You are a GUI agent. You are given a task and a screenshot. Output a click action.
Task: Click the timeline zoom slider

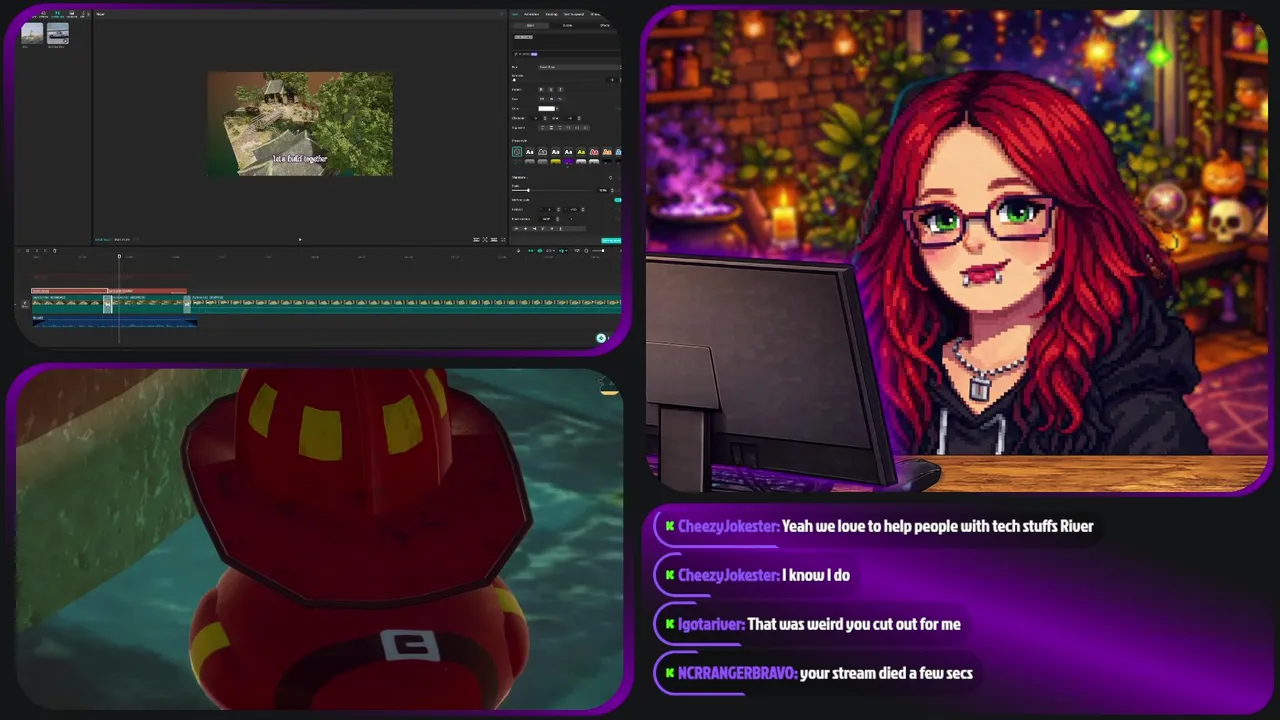point(597,251)
